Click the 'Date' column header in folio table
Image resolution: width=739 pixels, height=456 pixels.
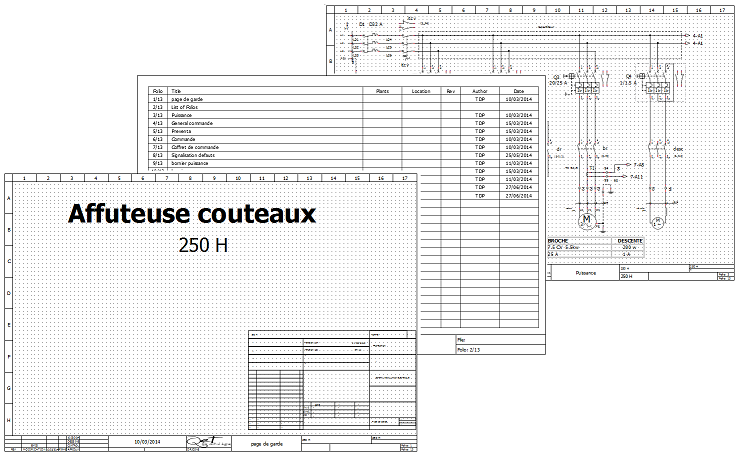click(518, 91)
